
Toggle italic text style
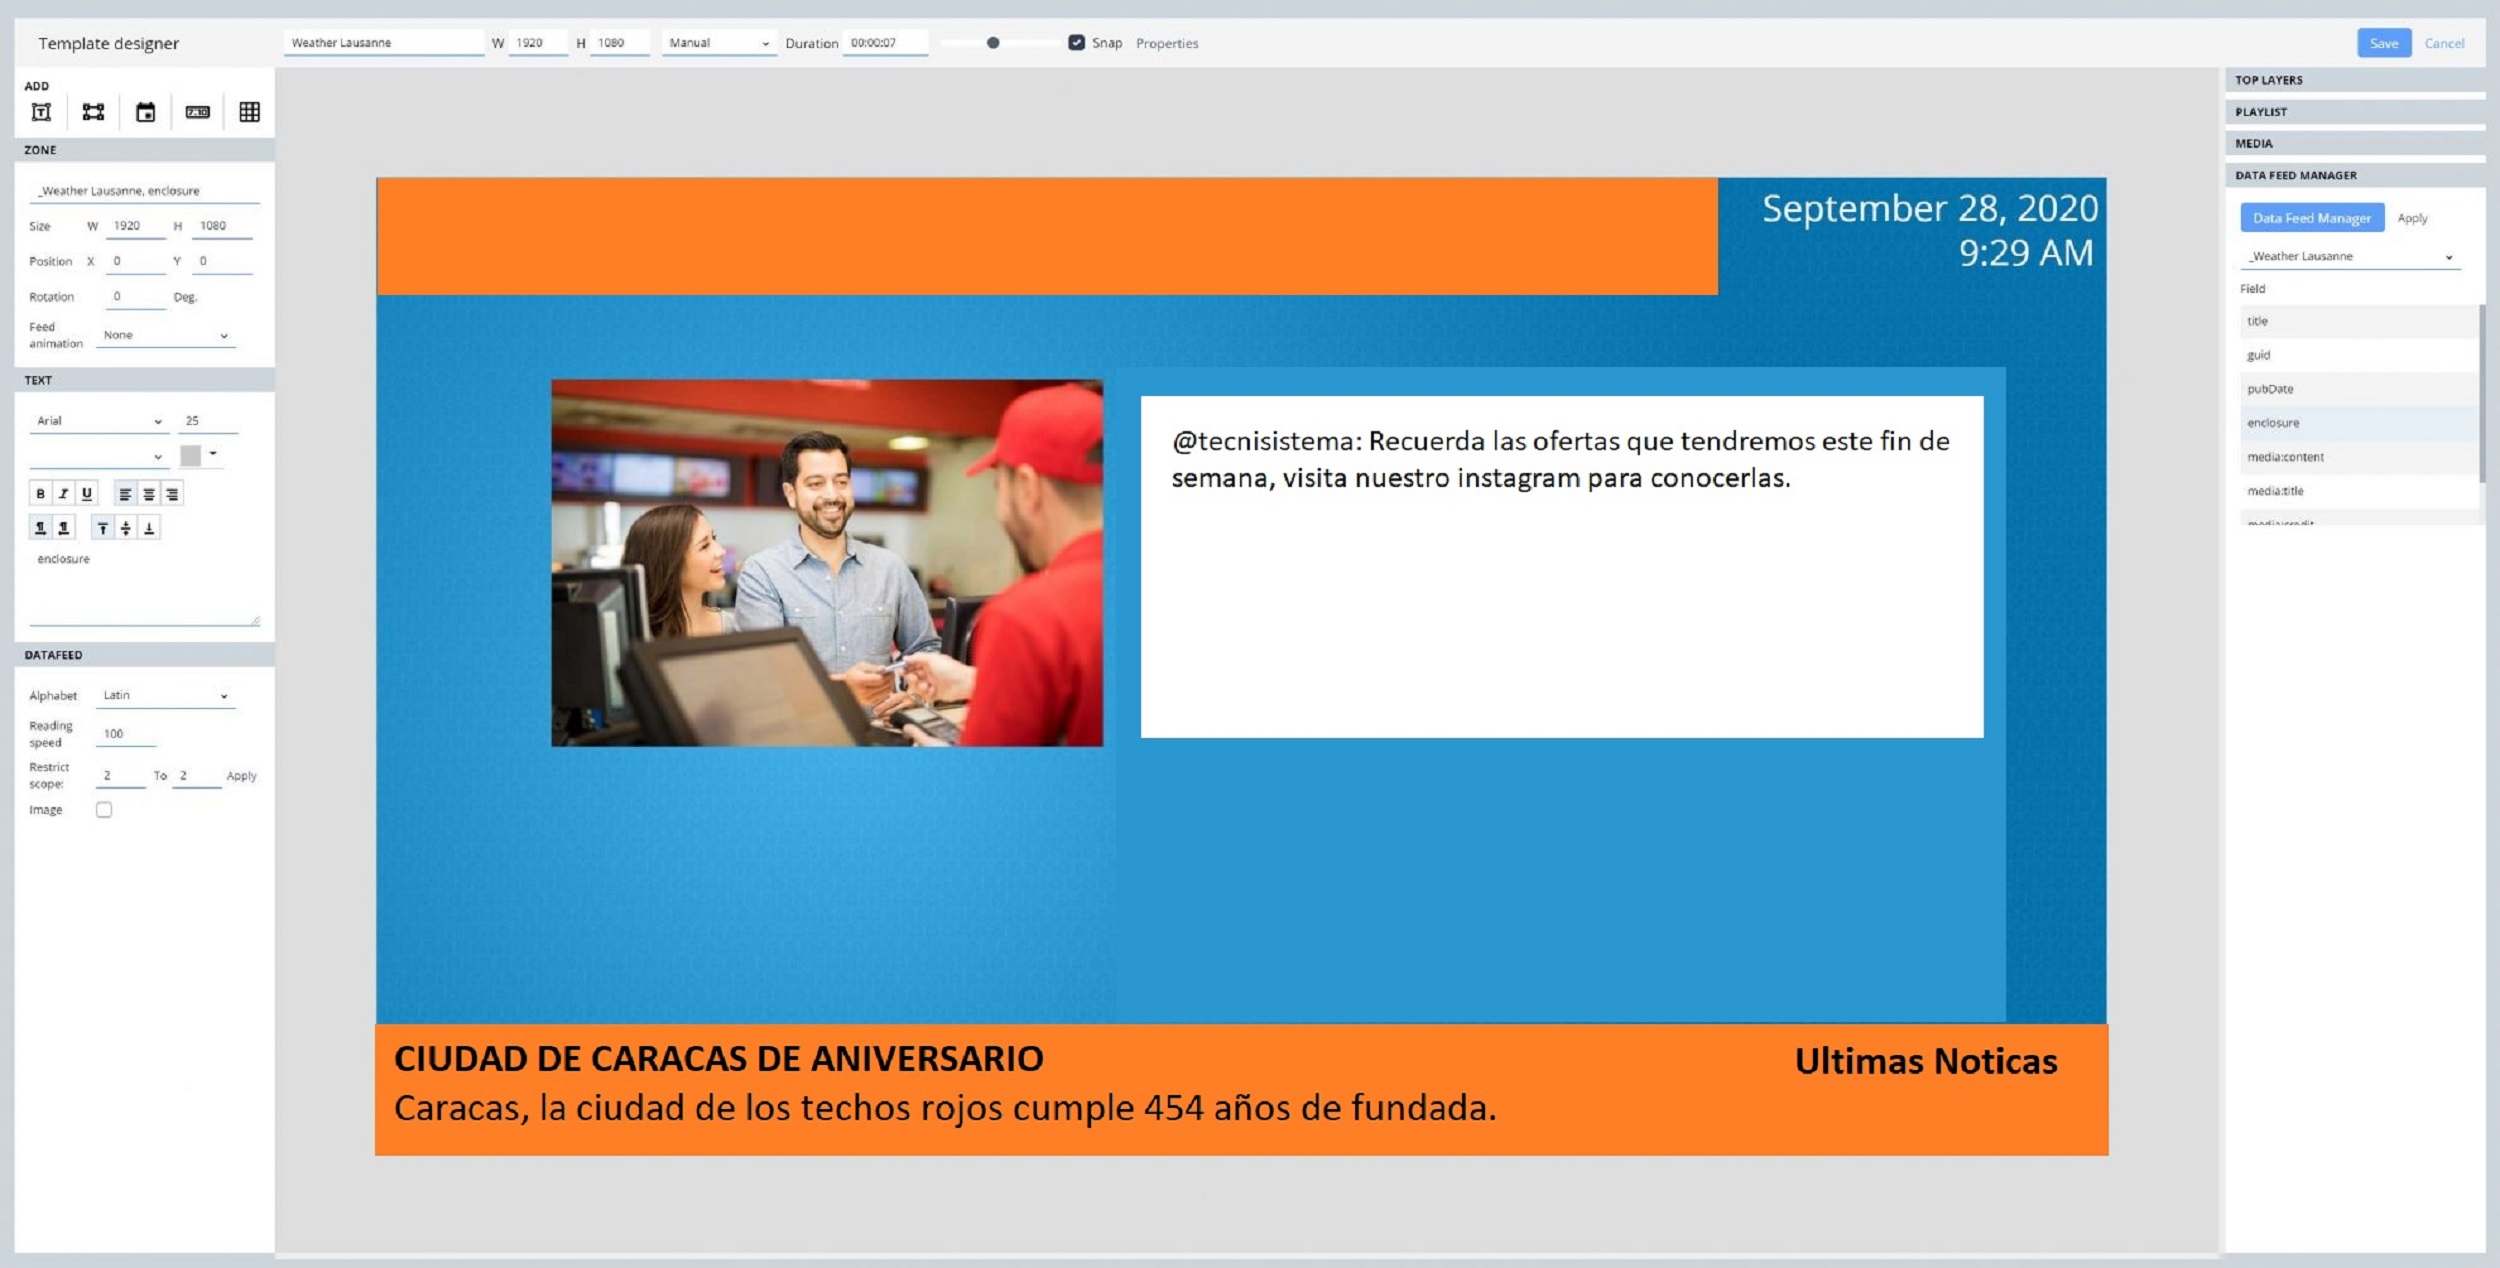63,493
